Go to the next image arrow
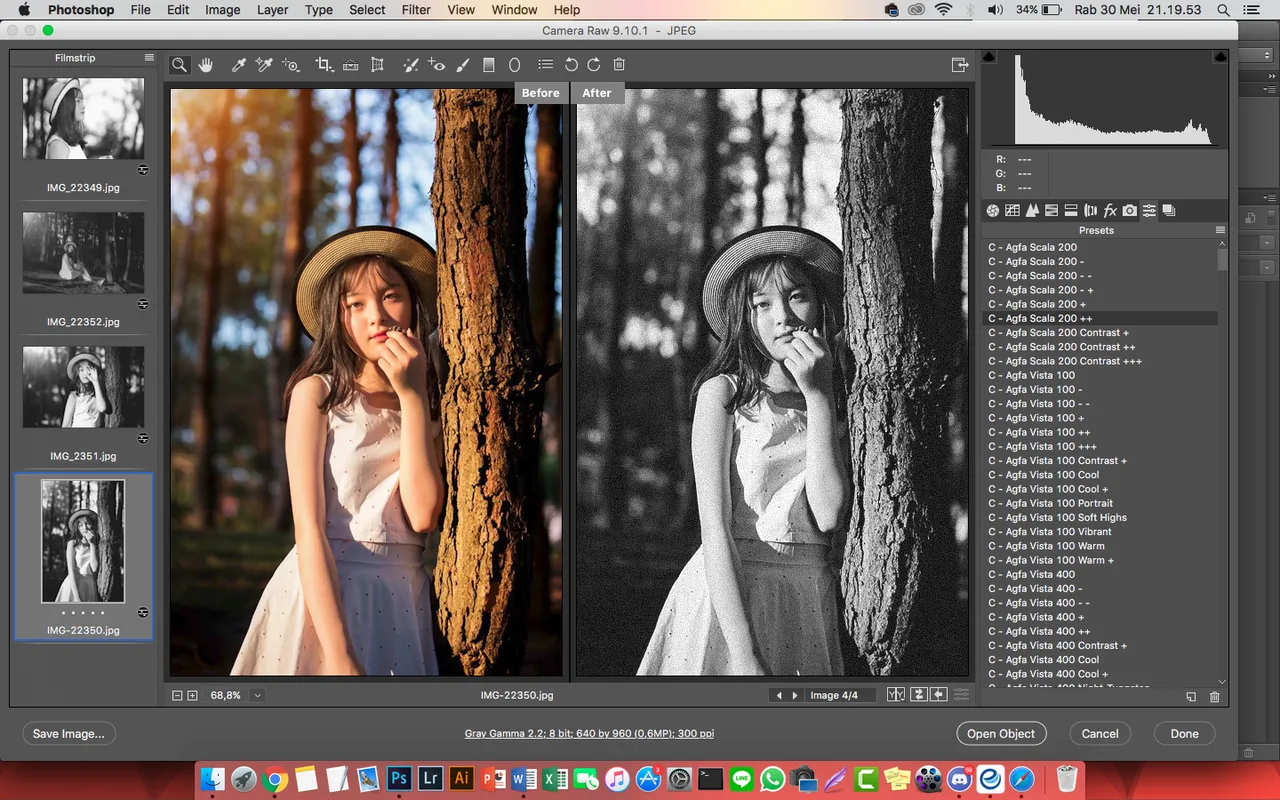The width and height of the screenshot is (1280, 800). tap(795, 695)
